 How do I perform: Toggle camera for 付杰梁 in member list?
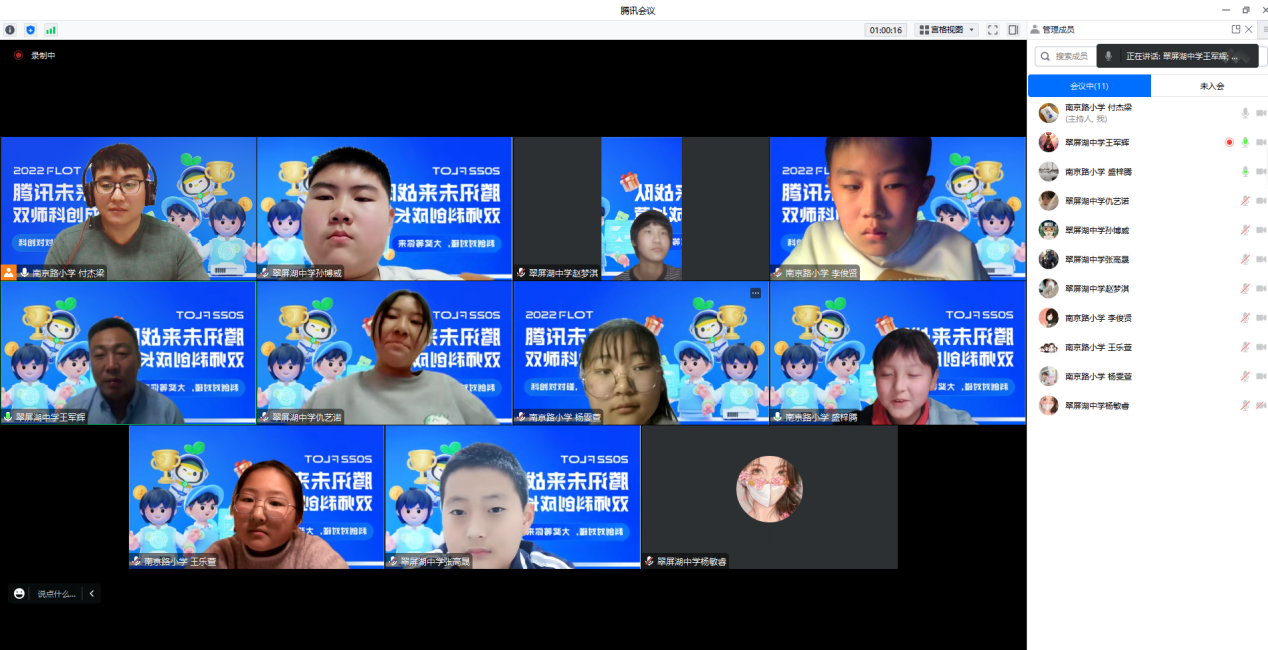(1261, 114)
